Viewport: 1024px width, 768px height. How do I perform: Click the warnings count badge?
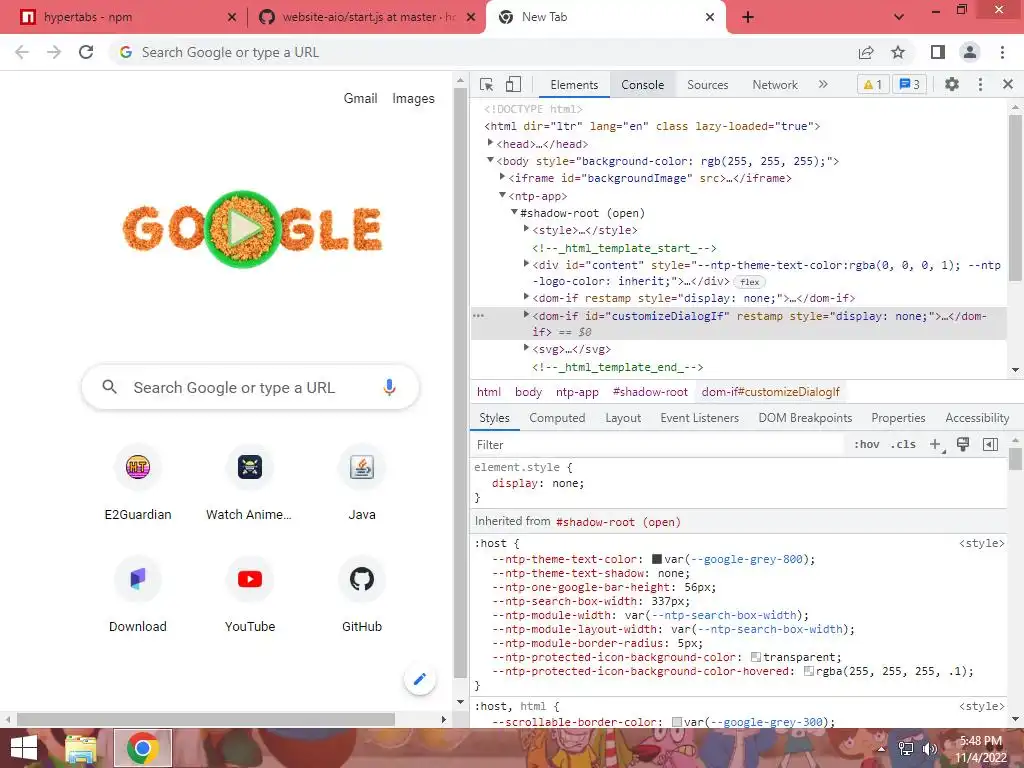[x=872, y=84]
